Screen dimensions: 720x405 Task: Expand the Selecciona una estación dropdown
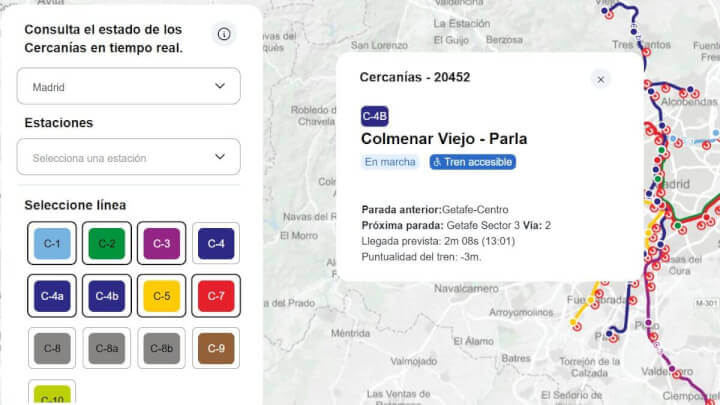[x=129, y=157]
